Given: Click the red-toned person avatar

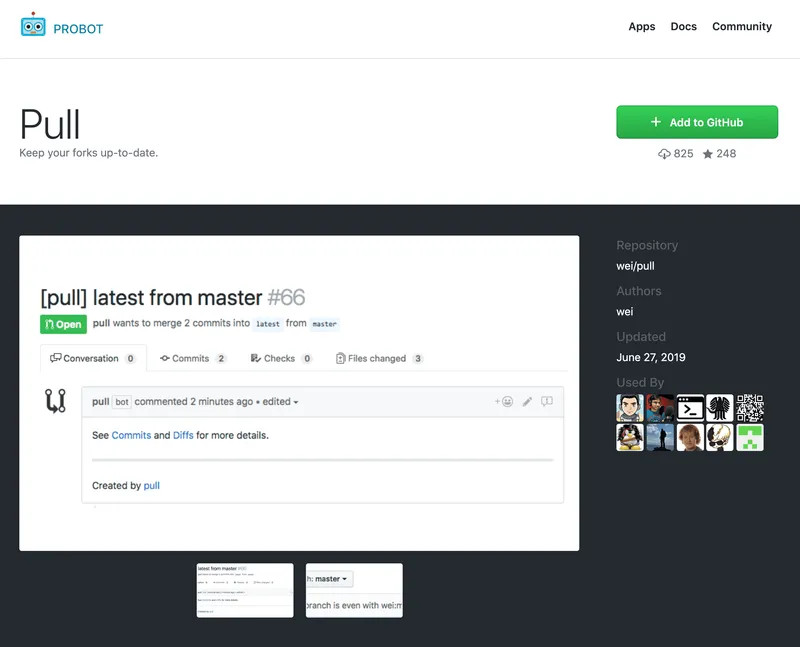Looking at the screenshot, I should (x=660, y=408).
